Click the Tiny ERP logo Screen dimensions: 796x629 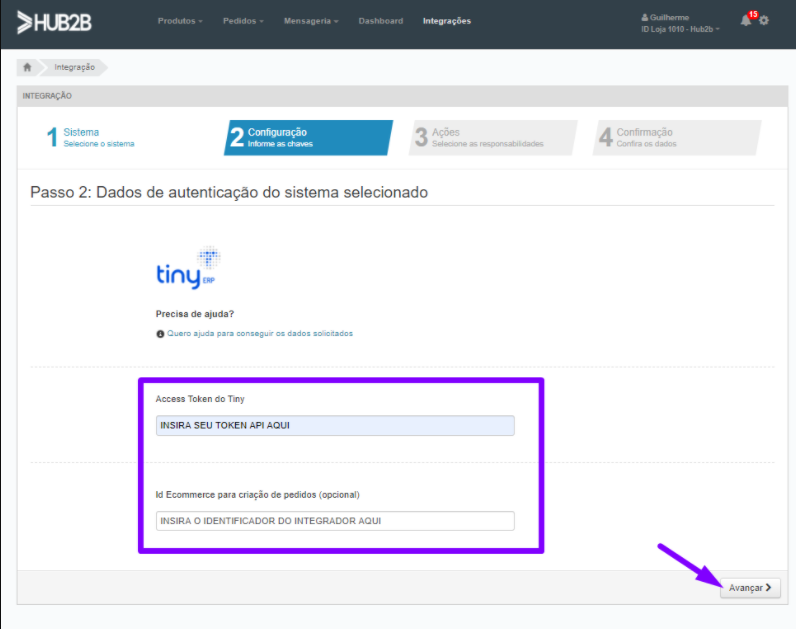tap(188, 268)
